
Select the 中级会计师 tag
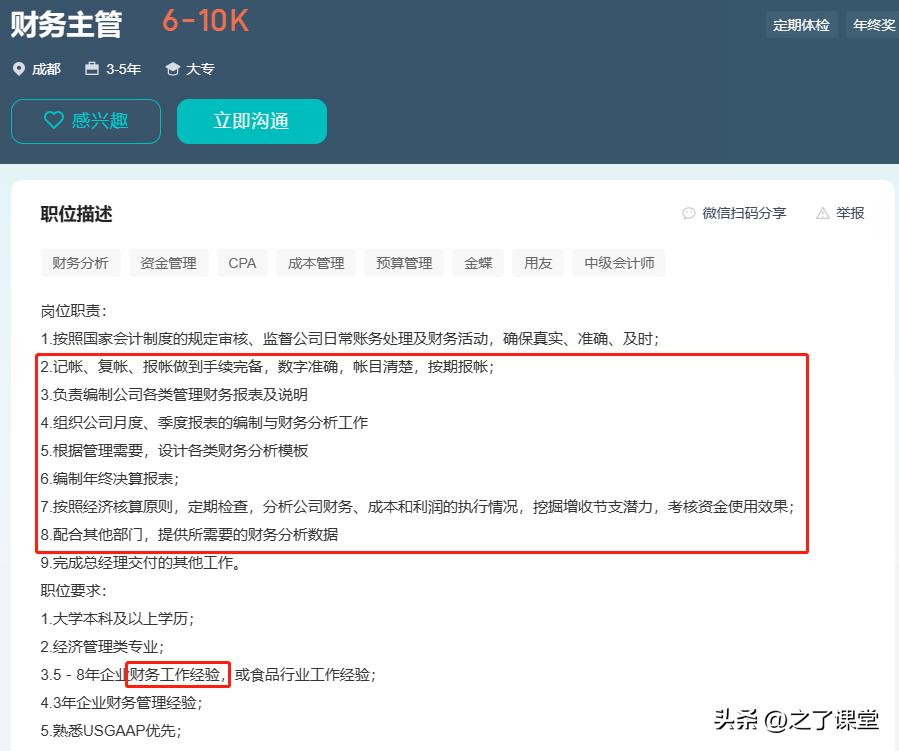pyautogui.click(x=618, y=263)
